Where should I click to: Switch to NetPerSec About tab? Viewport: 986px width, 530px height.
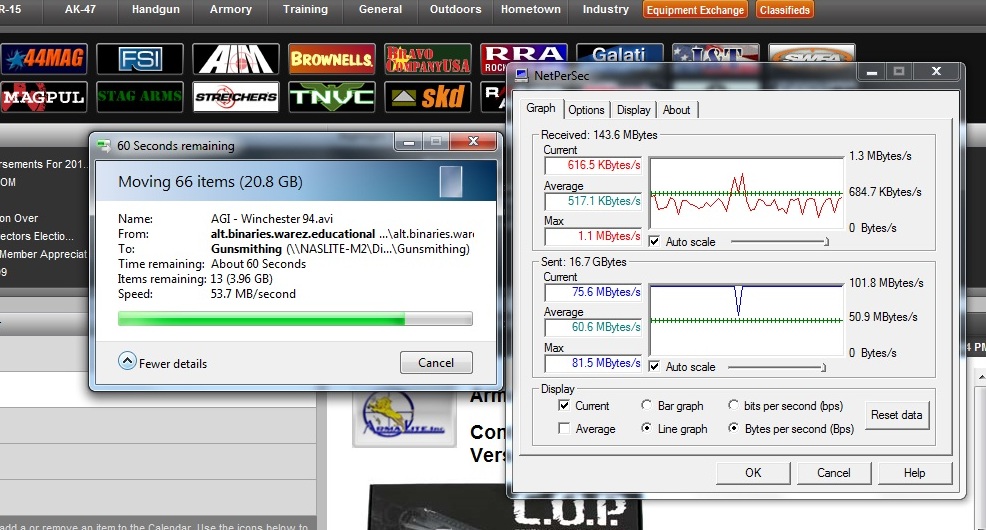click(x=677, y=110)
